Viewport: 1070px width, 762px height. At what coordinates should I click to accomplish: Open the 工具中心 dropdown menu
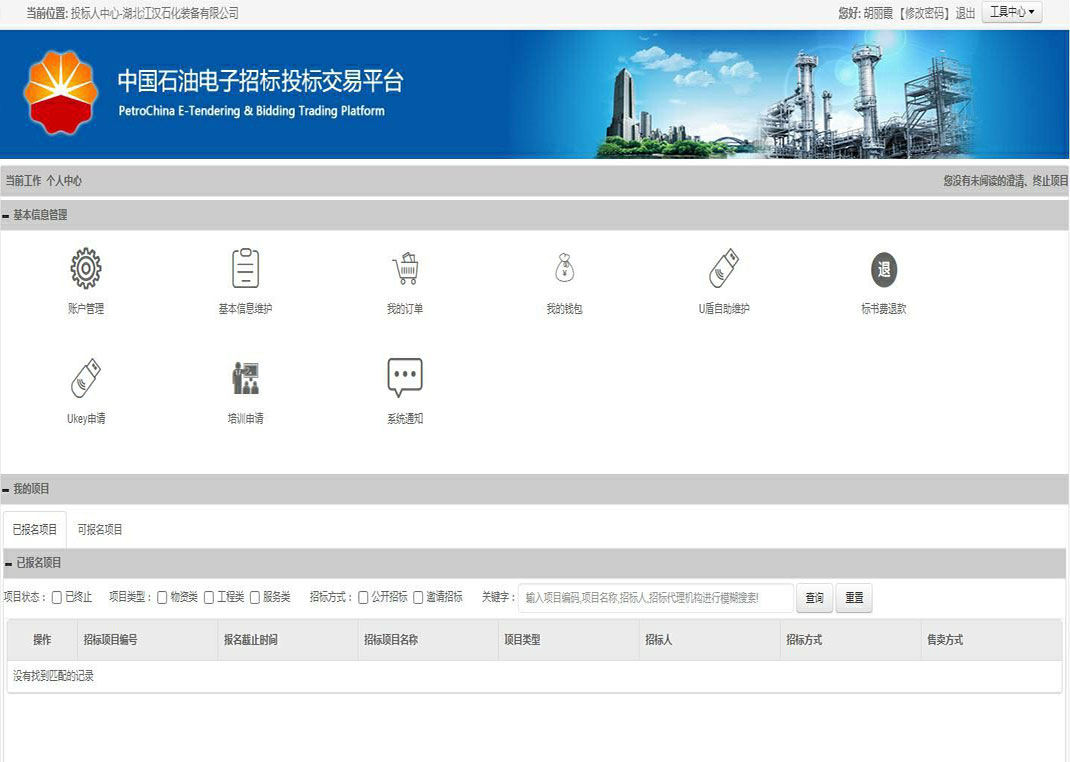pos(1012,12)
